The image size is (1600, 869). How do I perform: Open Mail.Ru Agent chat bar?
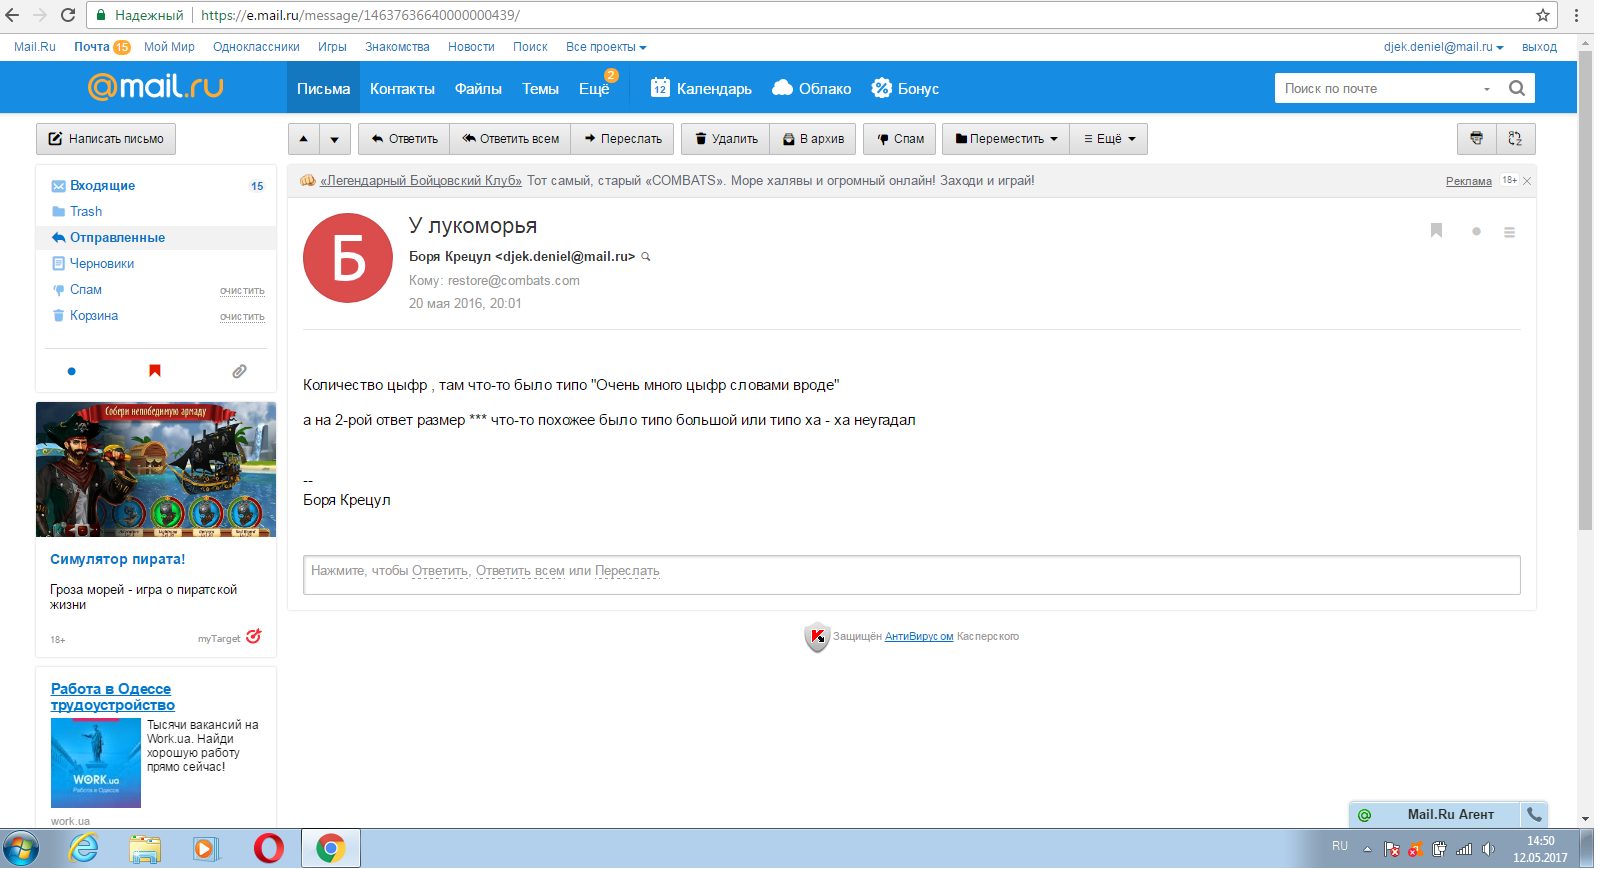click(x=1436, y=814)
